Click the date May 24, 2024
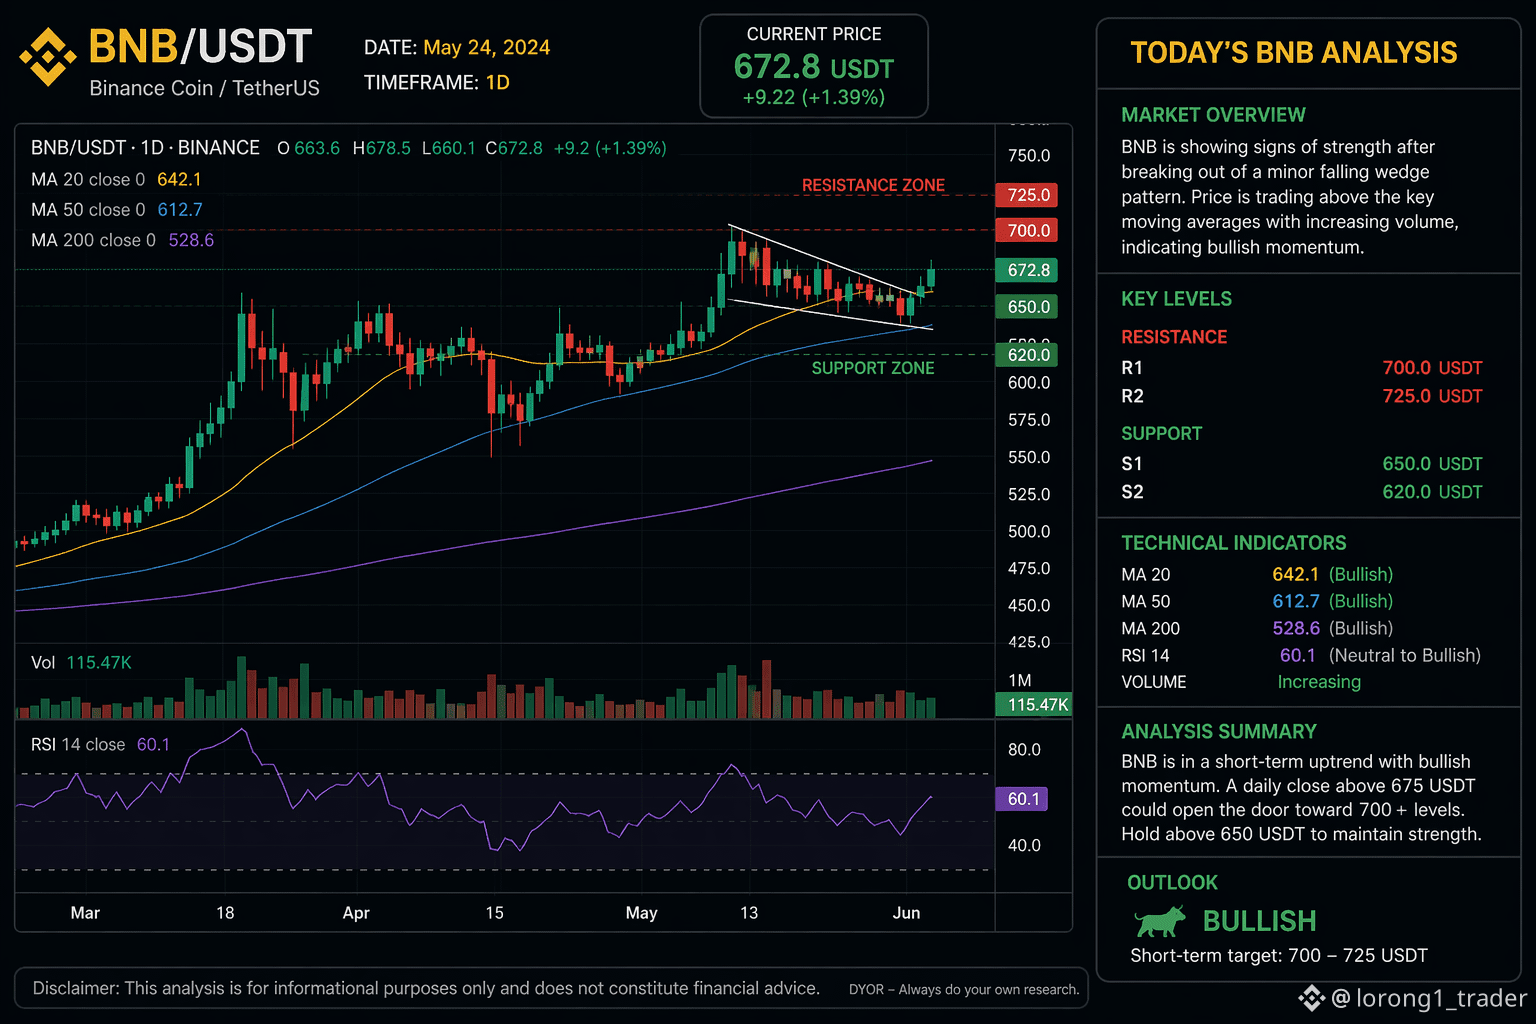This screenshot has width=1536, height=1024. 487,47
